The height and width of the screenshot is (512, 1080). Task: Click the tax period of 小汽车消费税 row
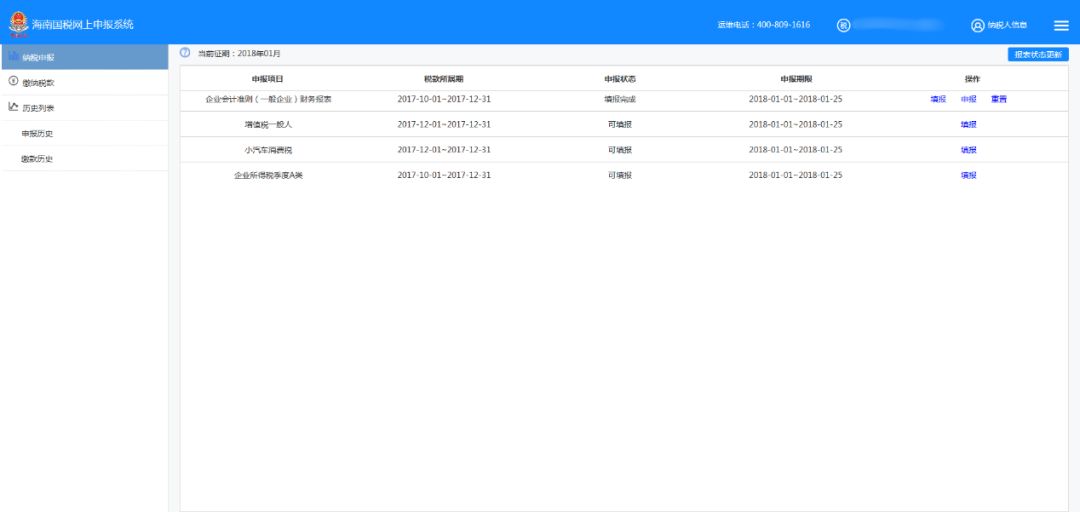tap(444, 150)
